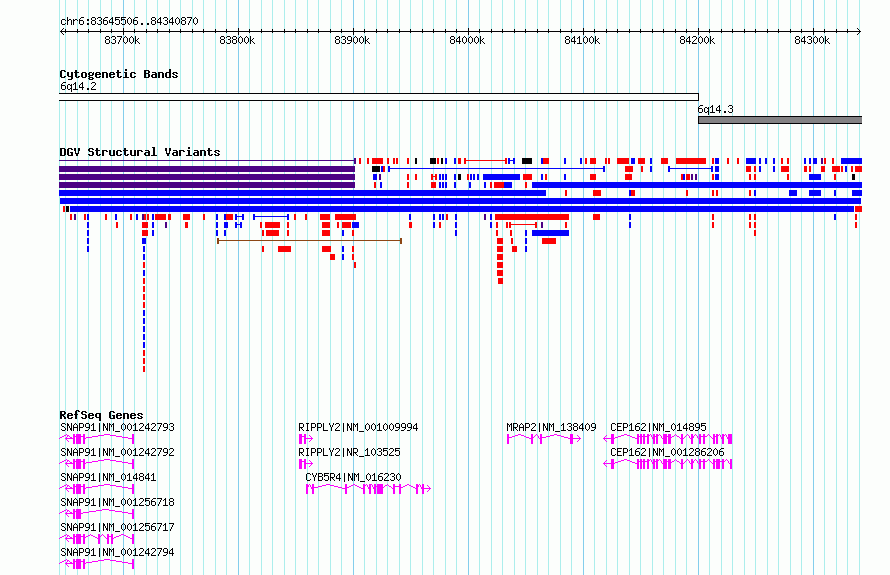
Task: Select the large red variant bar above MRAP2
Action: coord(532,217)
